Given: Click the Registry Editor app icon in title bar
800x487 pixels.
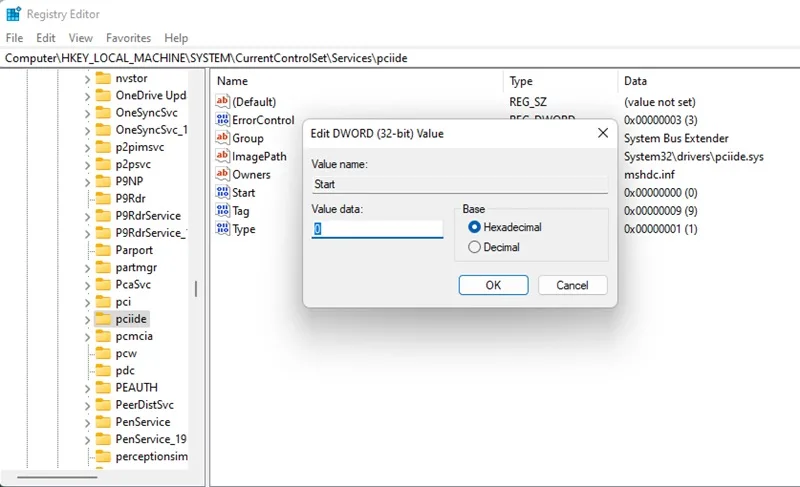Looking at the screenshot, I should pyautogui.click(x=13, y=14).
